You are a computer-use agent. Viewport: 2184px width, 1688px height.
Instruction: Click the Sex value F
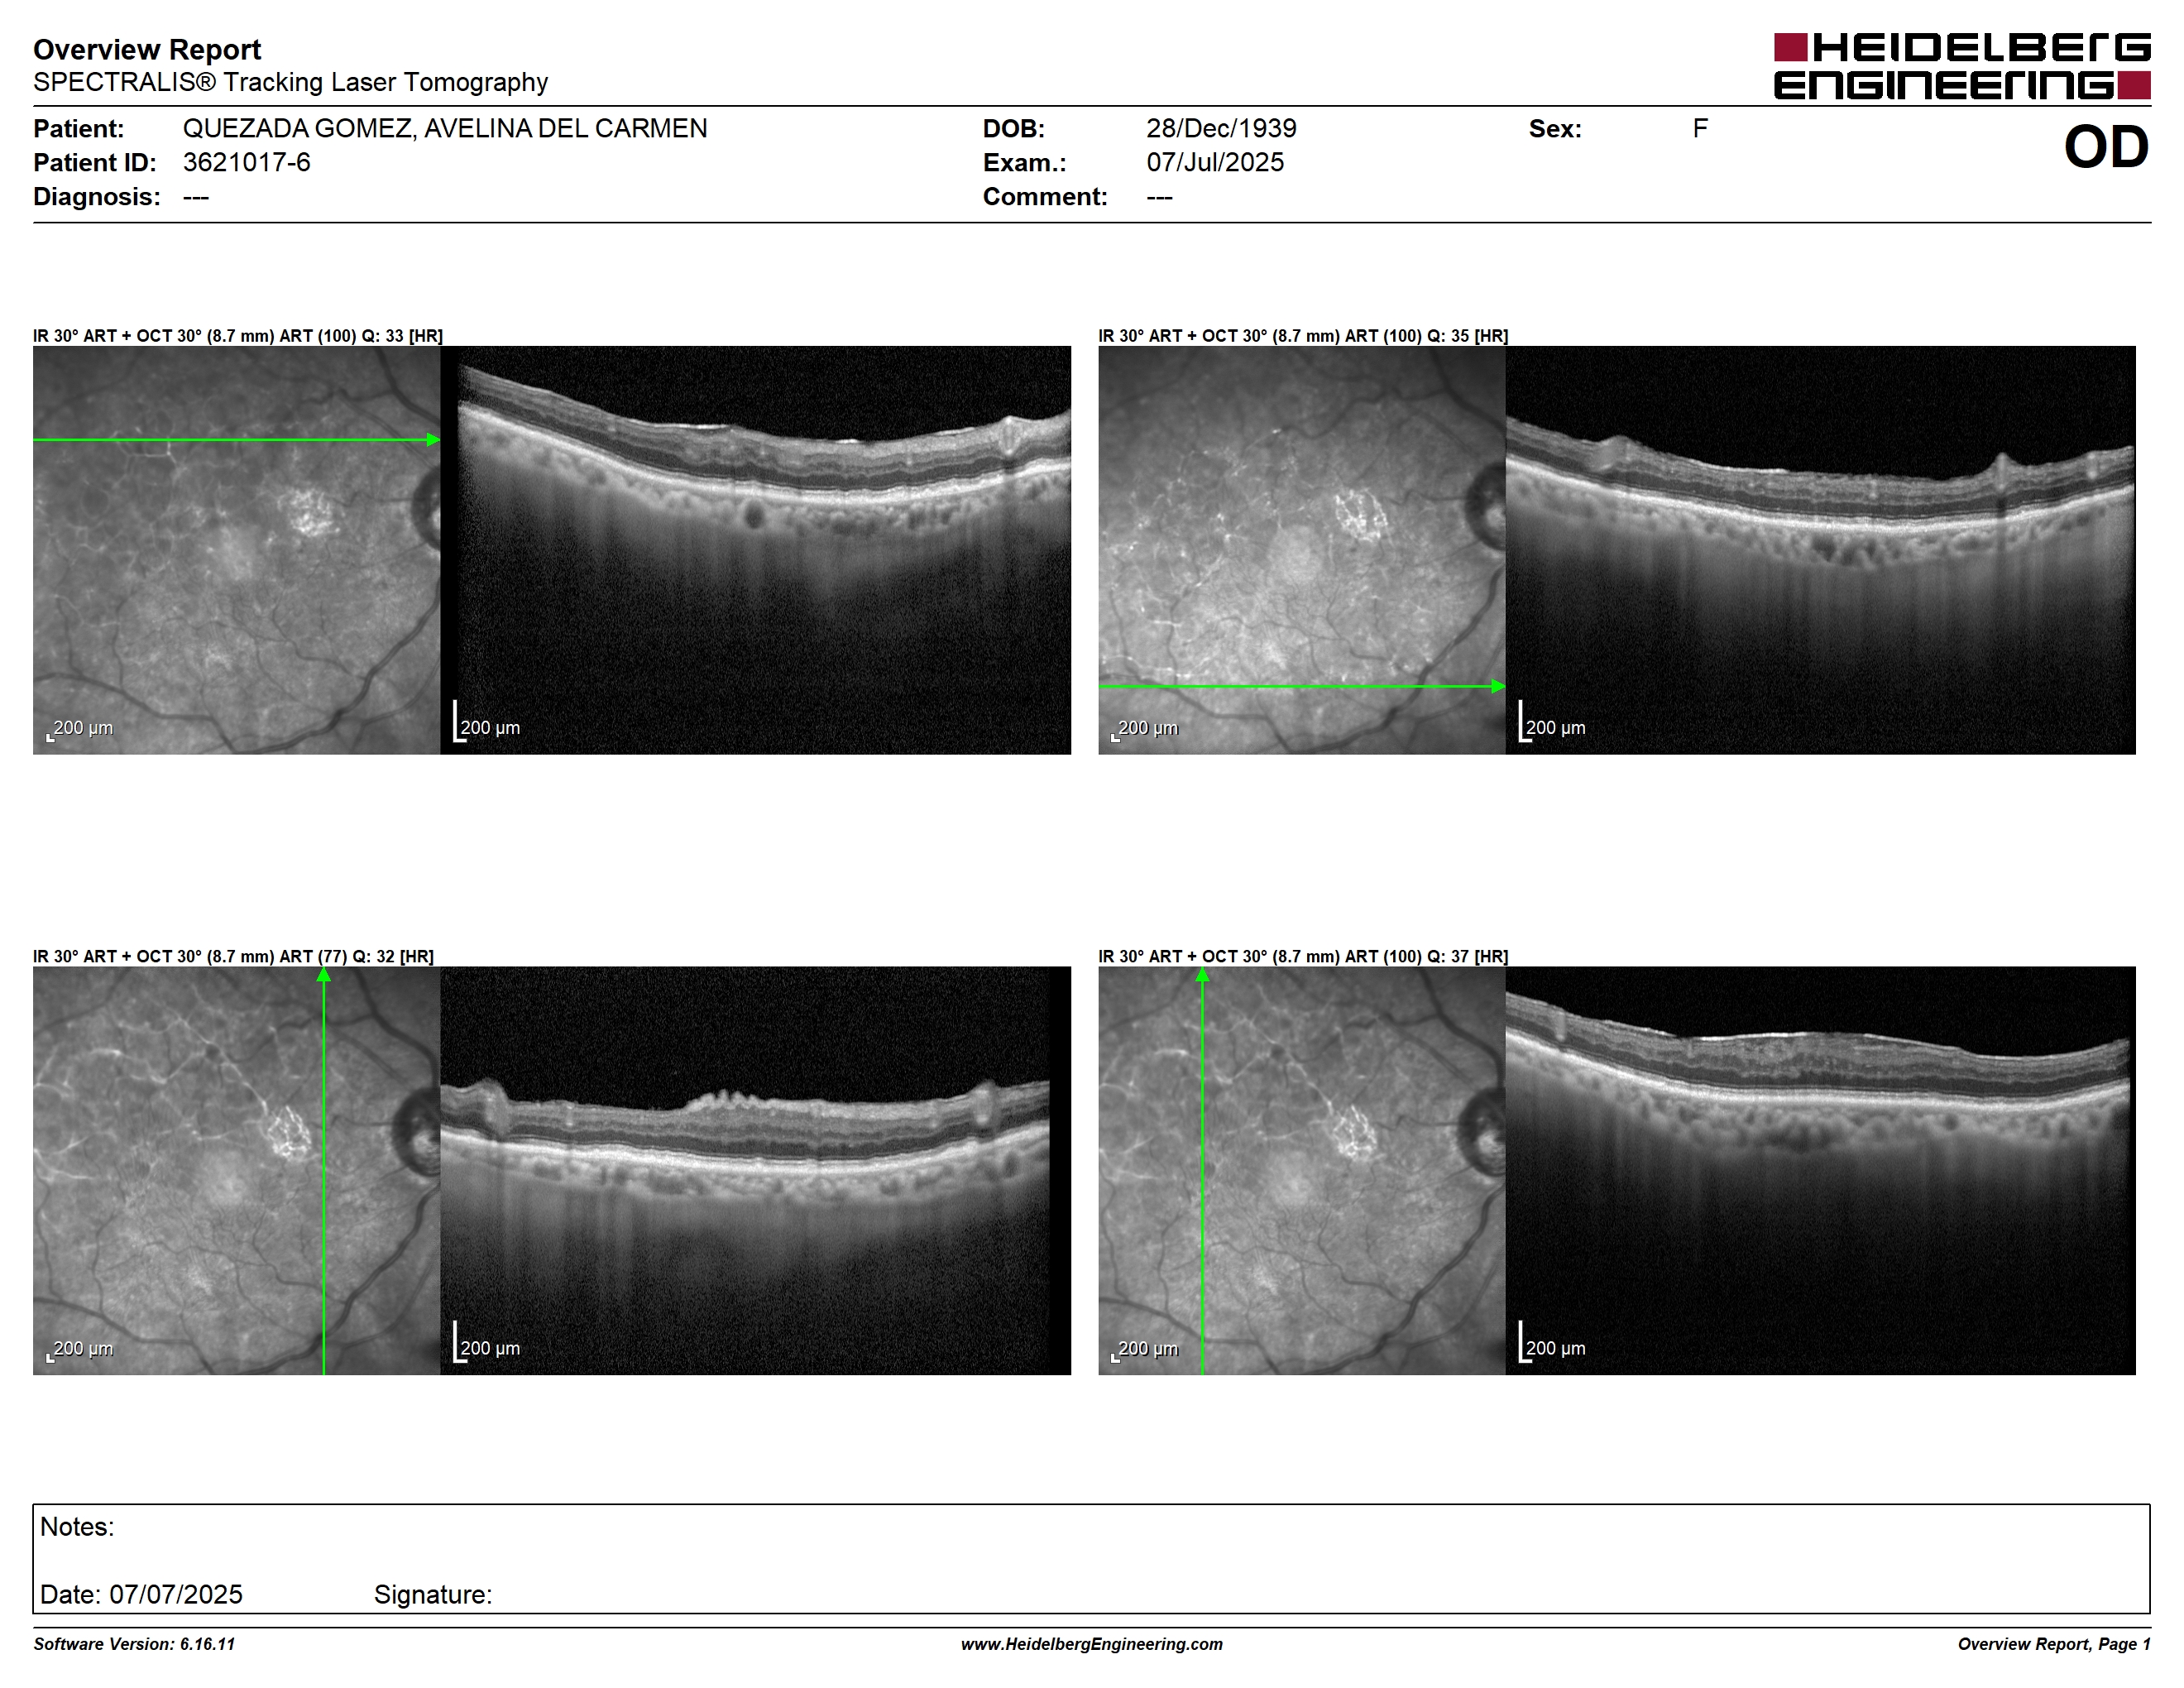[x=1700, y=128]
